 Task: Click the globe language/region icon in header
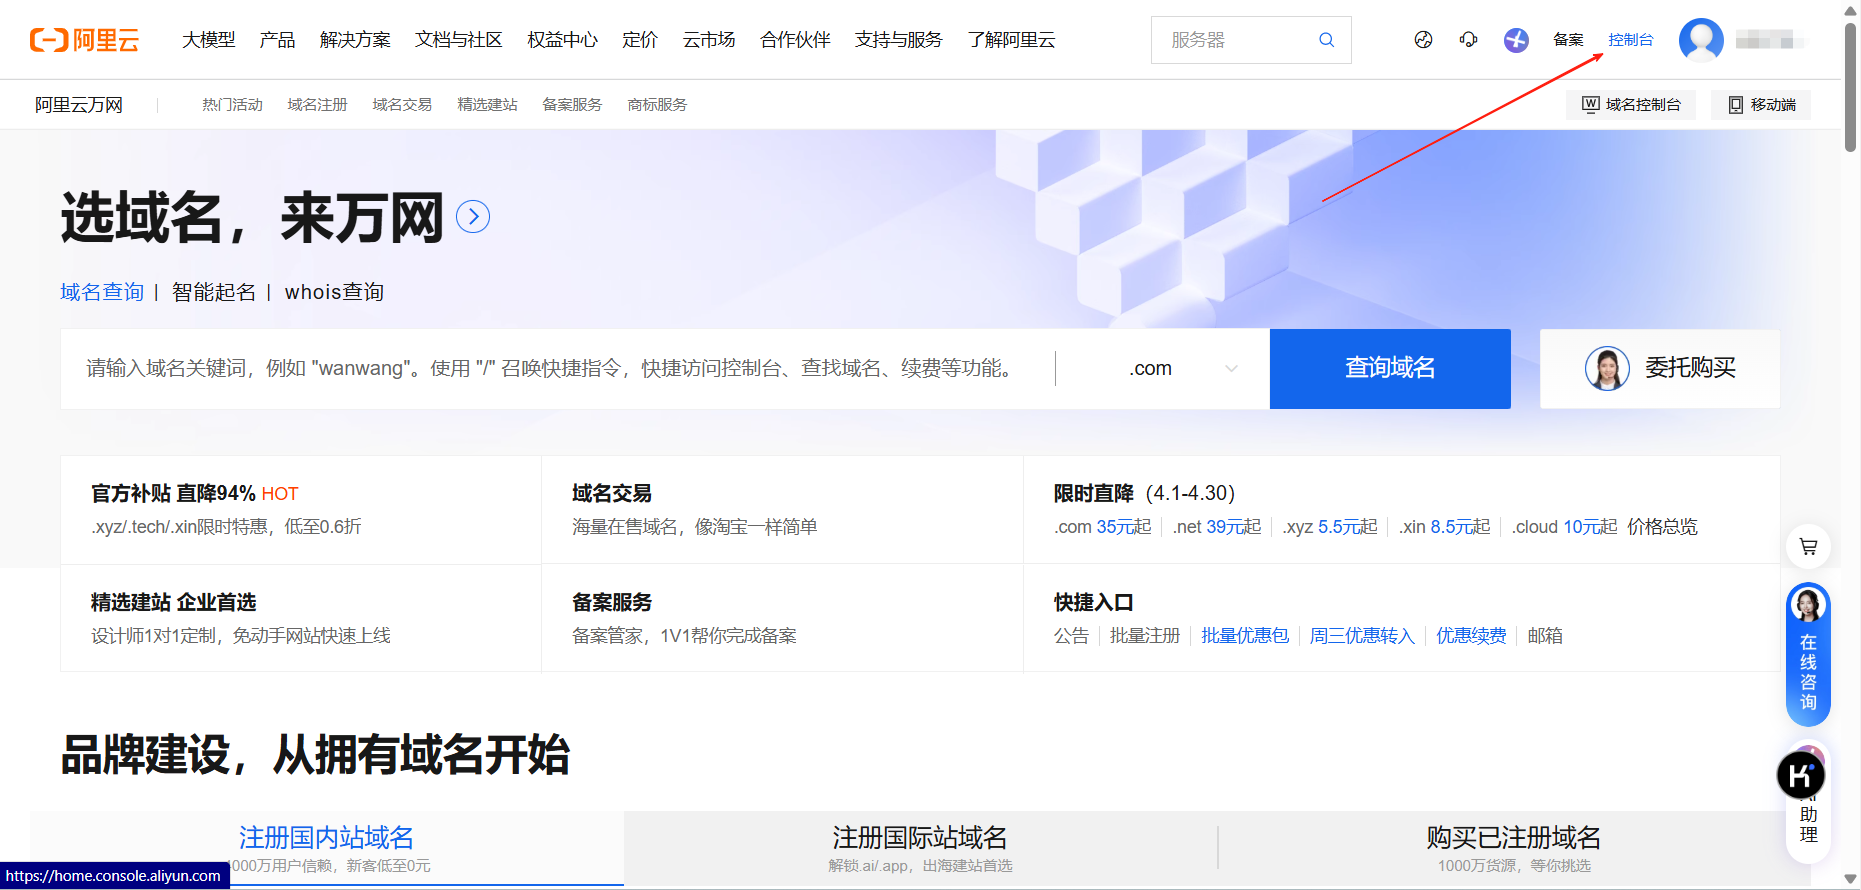(1423, 40)
